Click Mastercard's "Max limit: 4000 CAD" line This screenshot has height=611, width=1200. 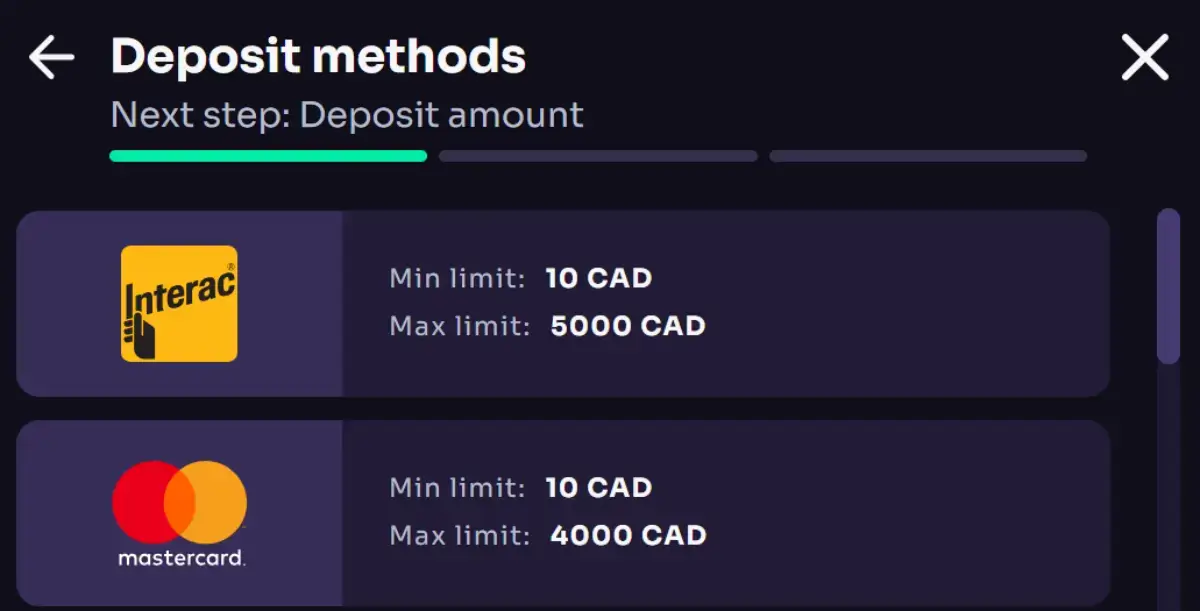coord(547,535)
